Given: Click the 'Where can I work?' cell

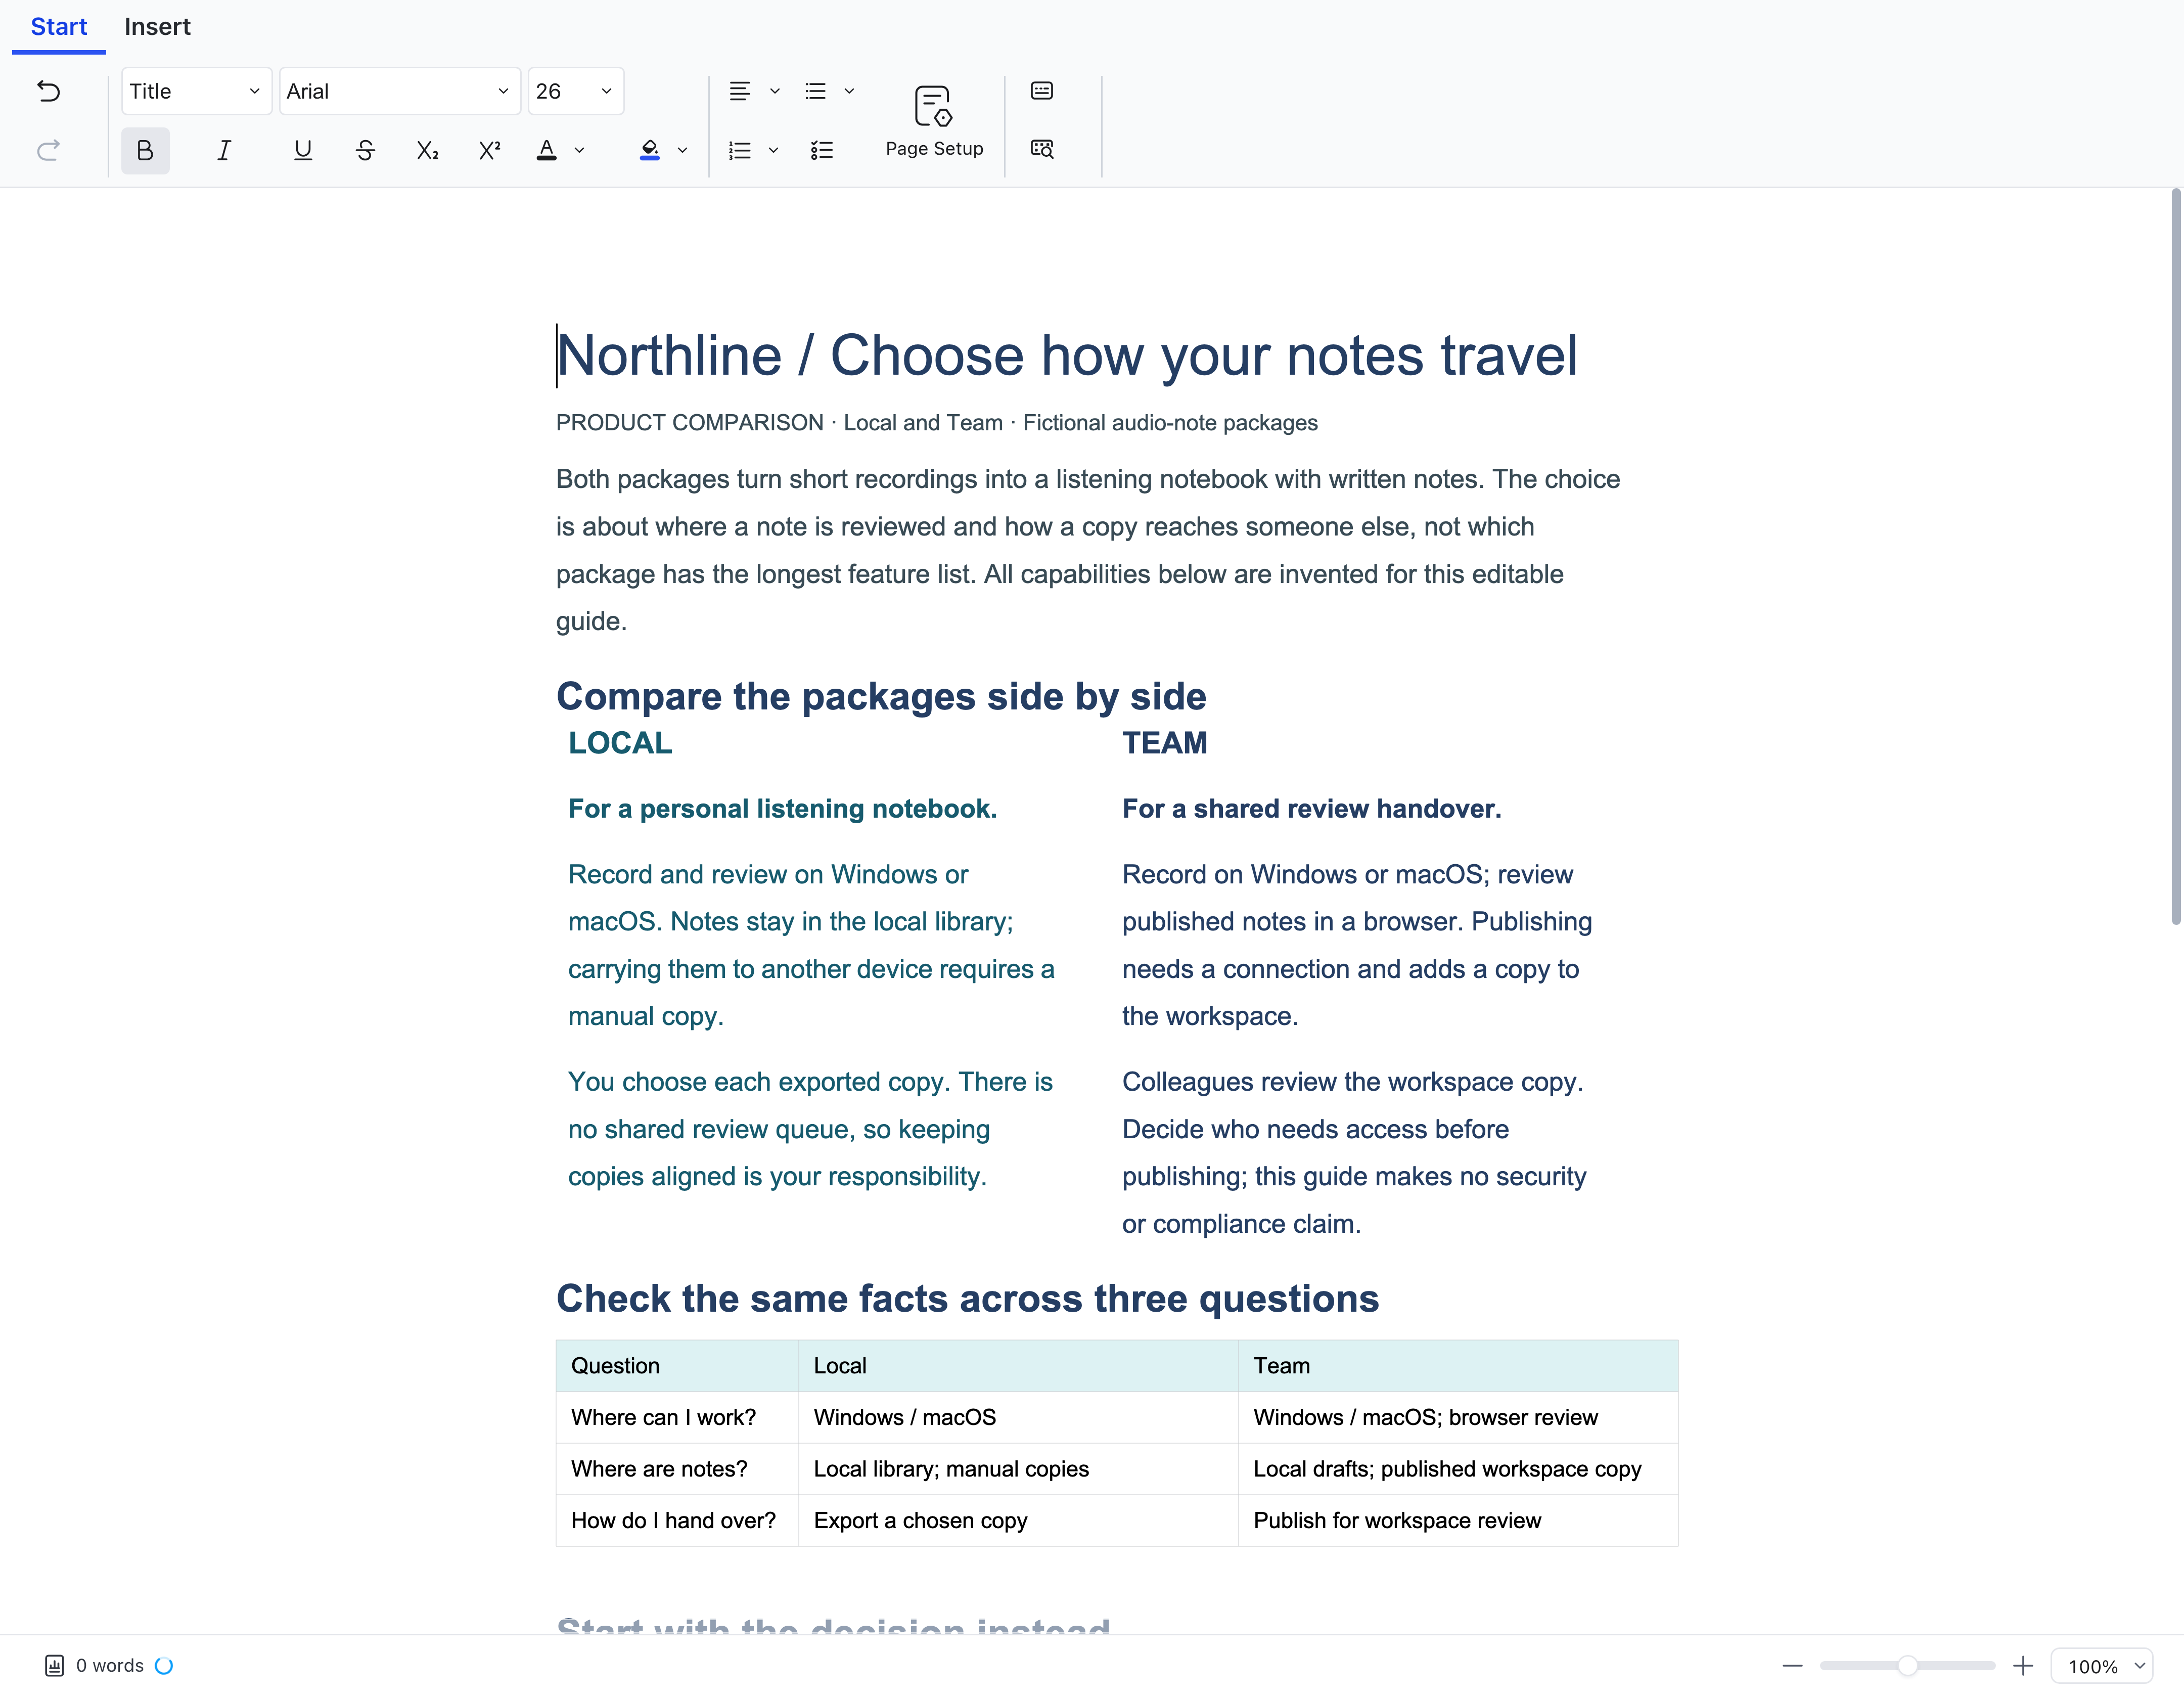Looking at the screenshot, I should (x=677, y=1418).
